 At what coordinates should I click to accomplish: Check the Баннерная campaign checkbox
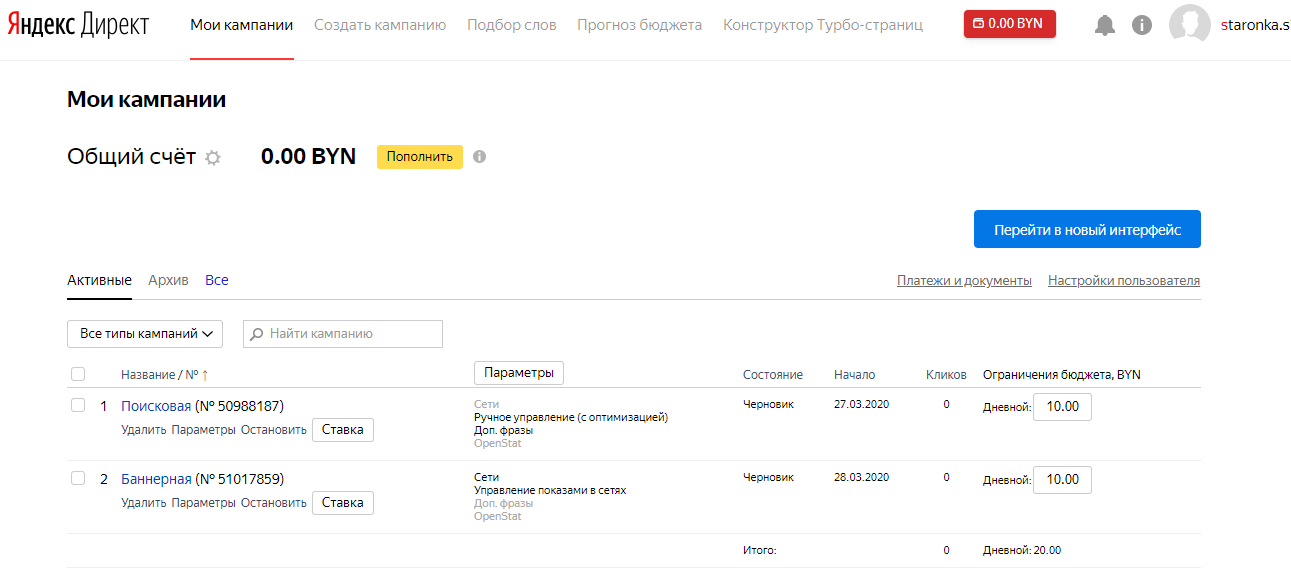(x=78, y=479)
